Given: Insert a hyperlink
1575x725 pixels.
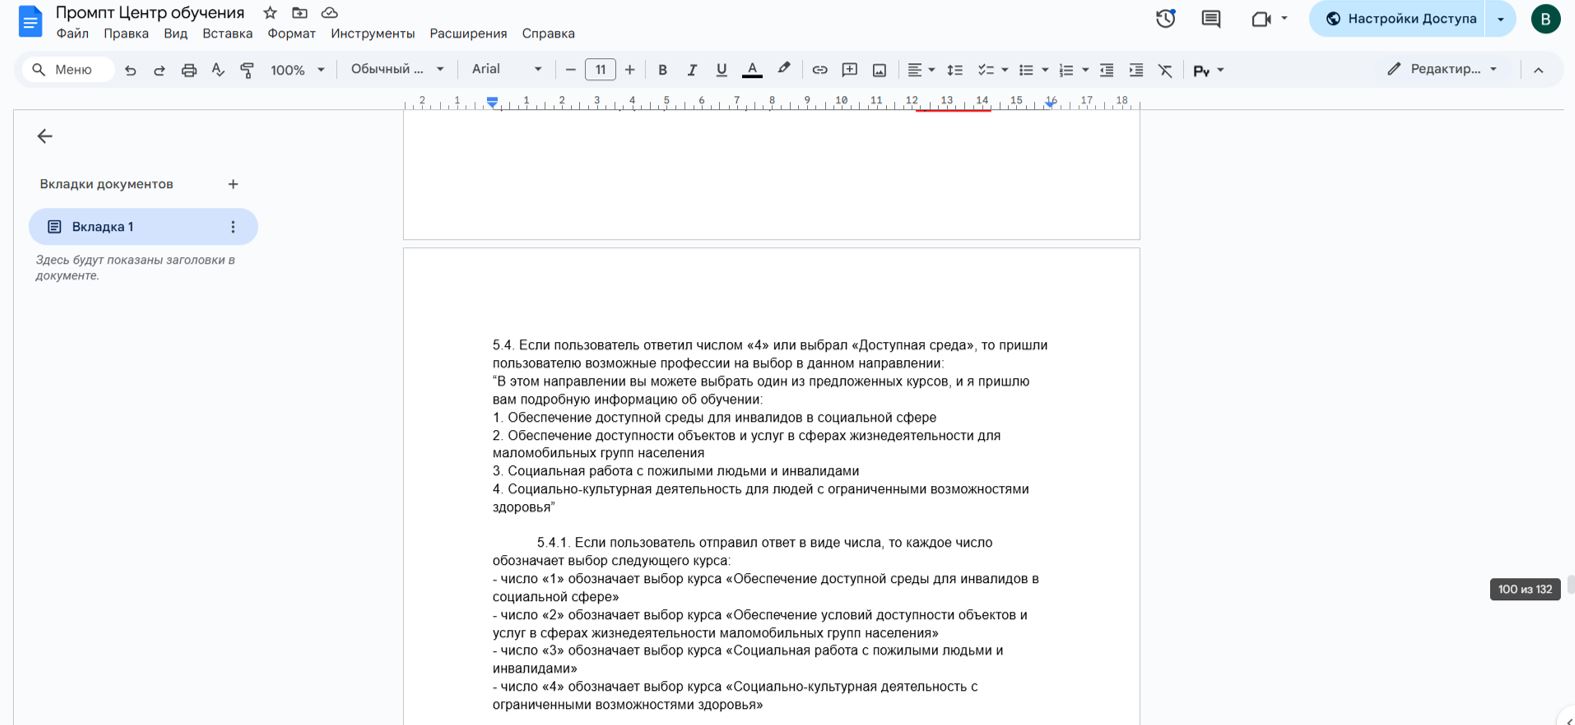Looking at the screenshot, I should (x=819, y=70).
